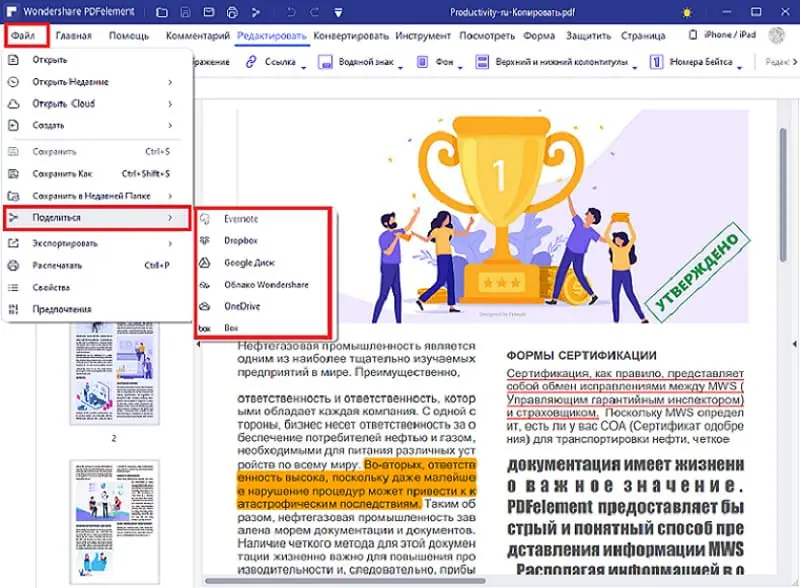The width and height of the screenshot is (800, 588).
Task: Click the Водяной знак watermark icon
Action: click(x=325, y=62)
